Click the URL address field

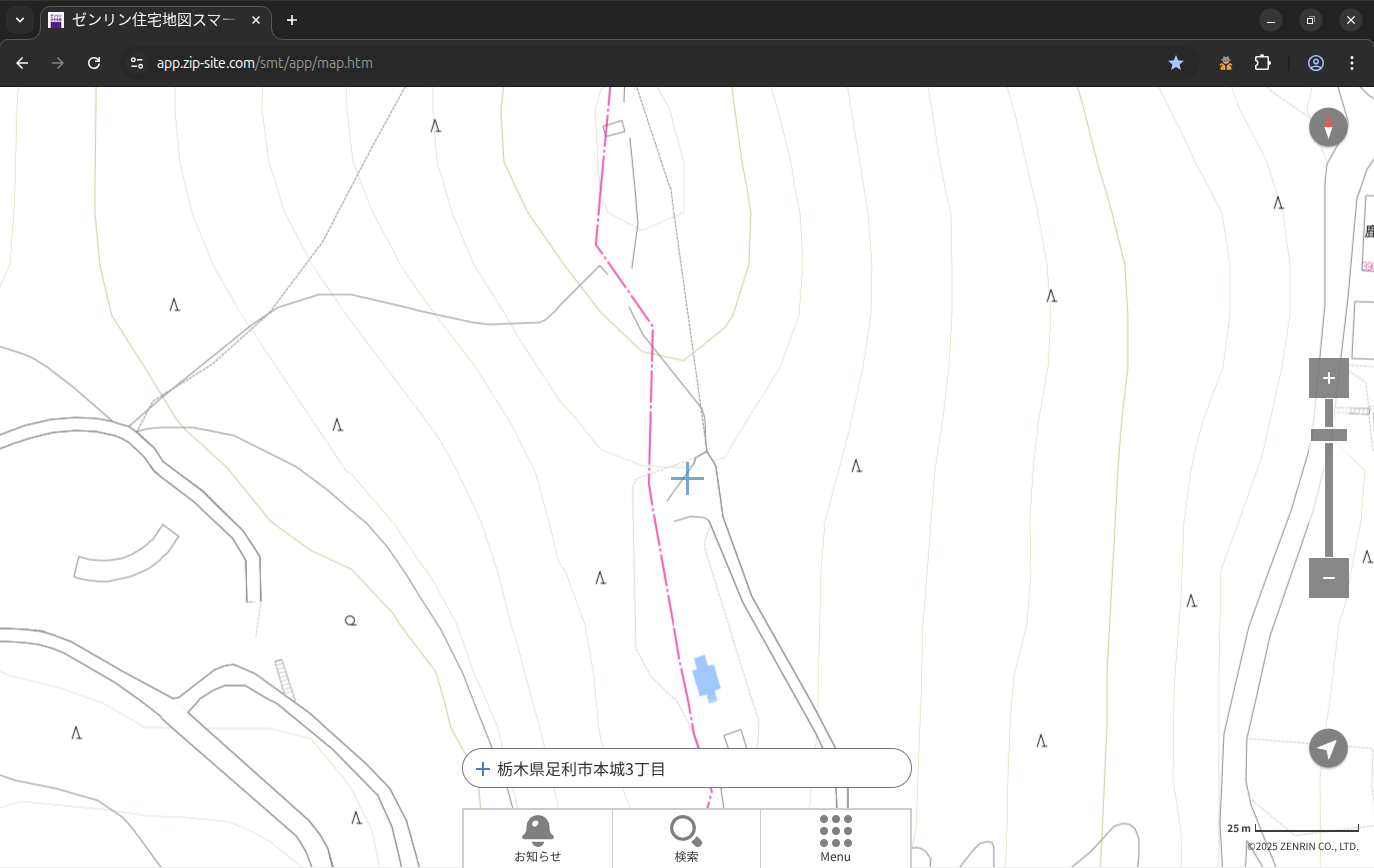point(600,63)
